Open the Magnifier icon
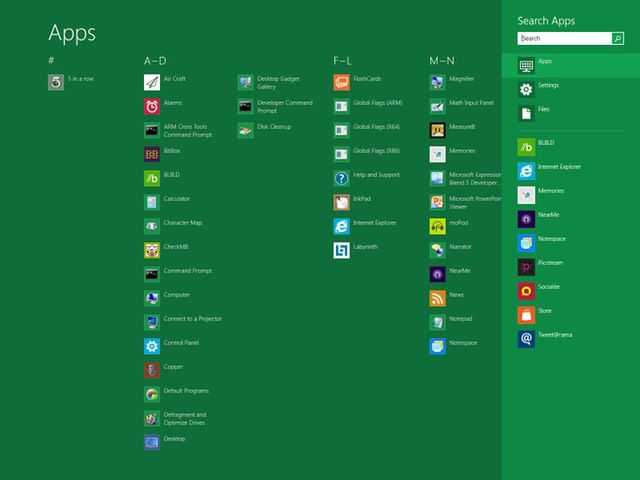The width and height of the screenshot is (640, 480). pyautogui.click(x=437, y=82)
